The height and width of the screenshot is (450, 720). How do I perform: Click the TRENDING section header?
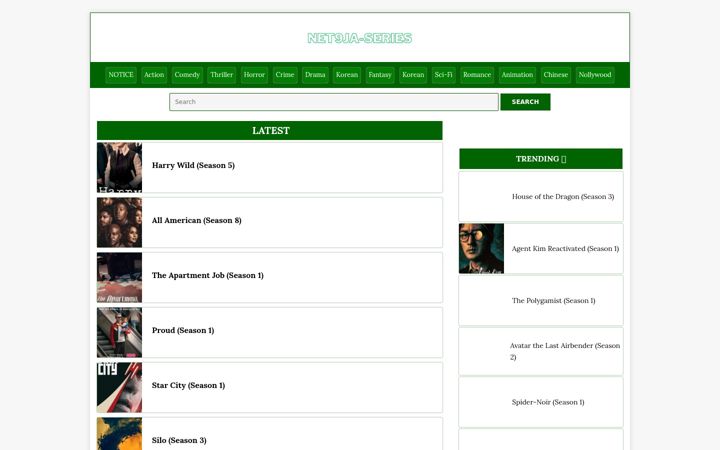point(541,159)
